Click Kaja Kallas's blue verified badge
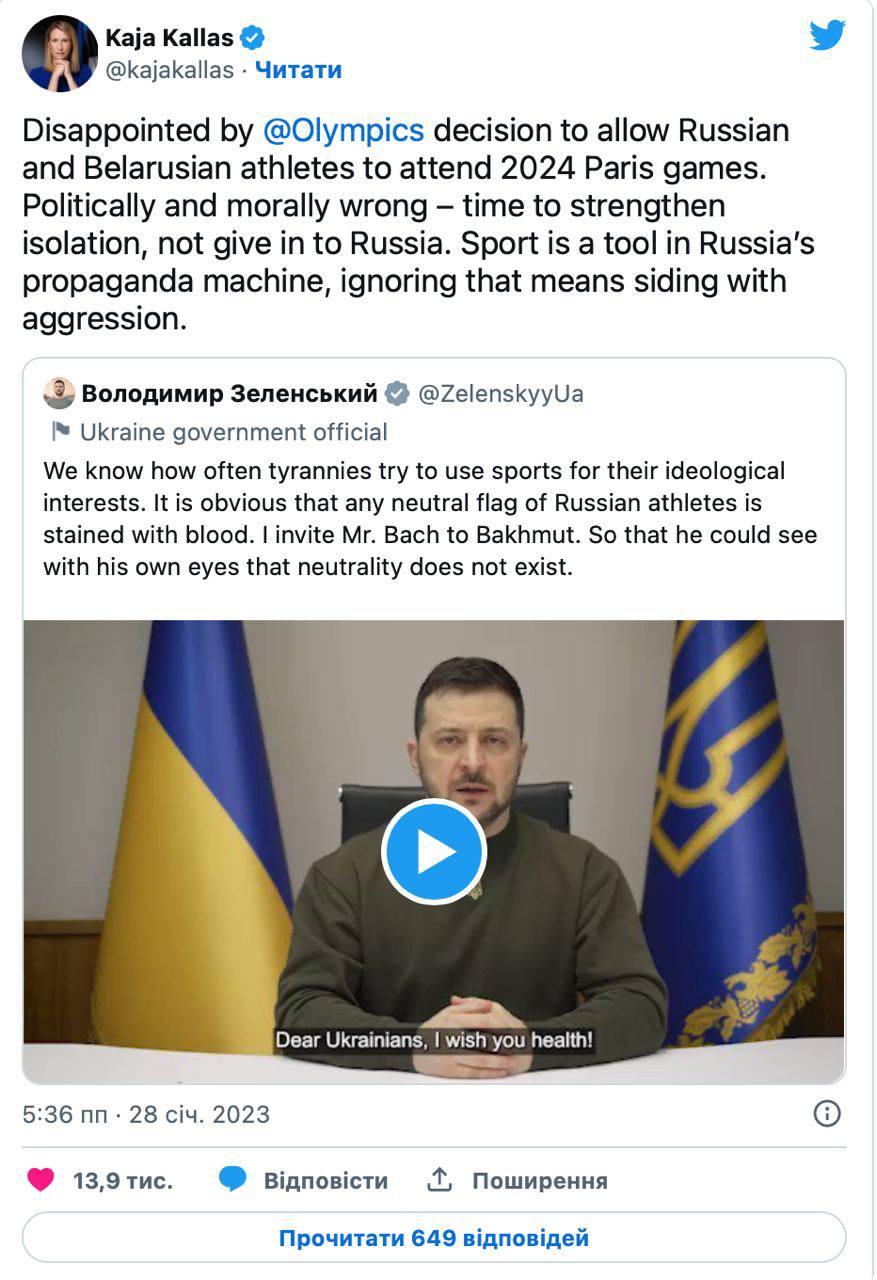Image resolution: width=877 pixels, height=1280 pixels. [254, 39]
